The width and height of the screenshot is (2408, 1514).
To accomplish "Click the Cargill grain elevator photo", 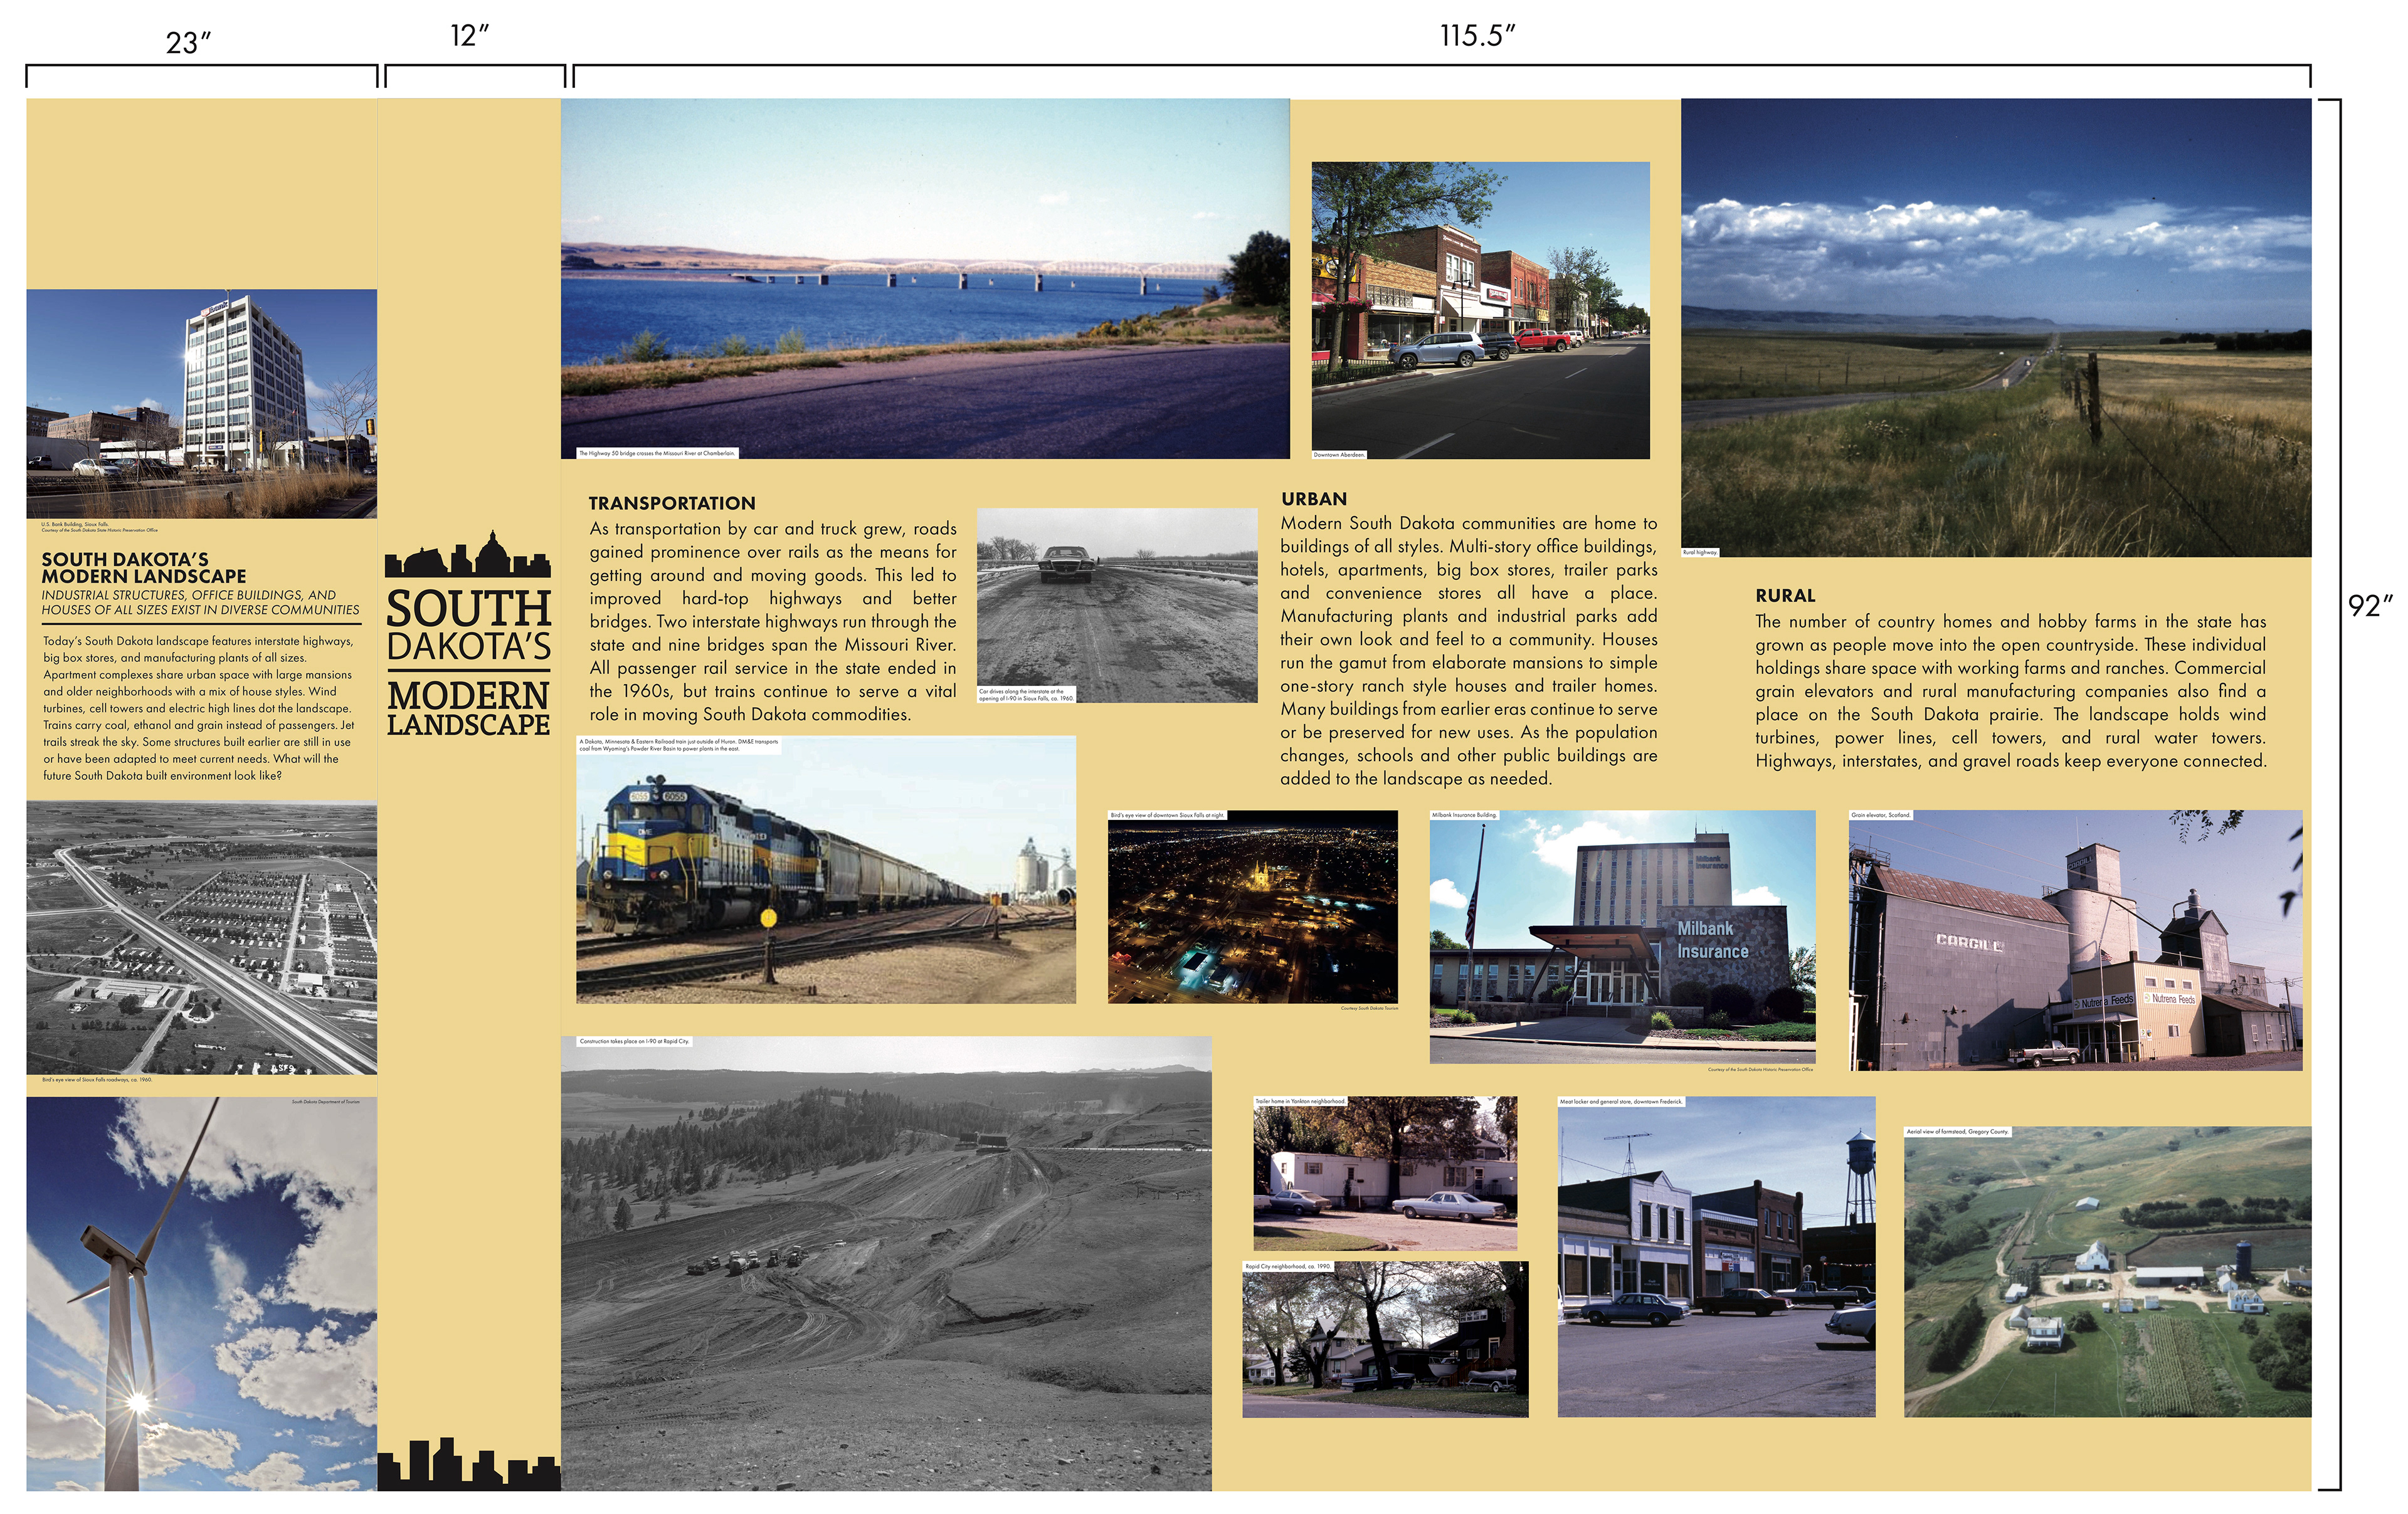I will (x=2075, y=940).
